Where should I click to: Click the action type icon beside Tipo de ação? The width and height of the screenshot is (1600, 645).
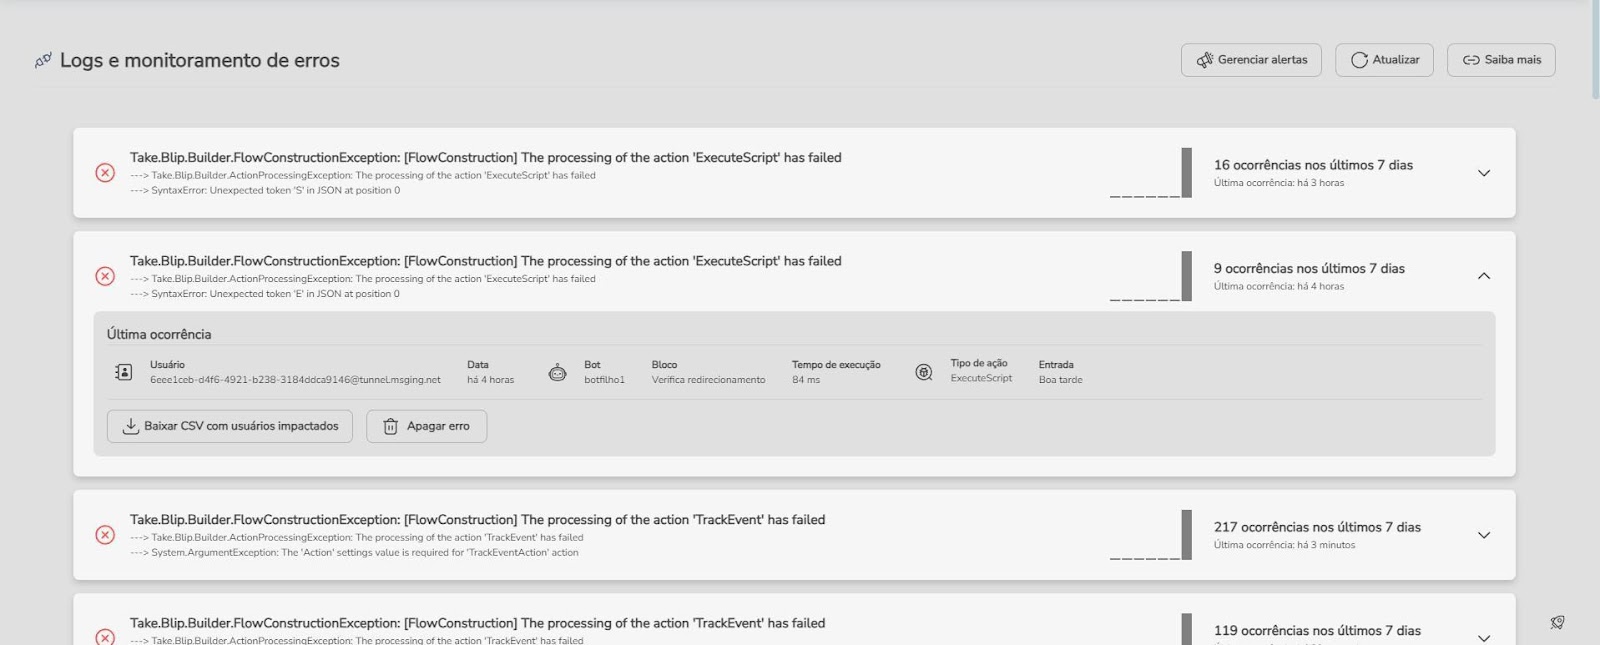[x=924, y=372]
